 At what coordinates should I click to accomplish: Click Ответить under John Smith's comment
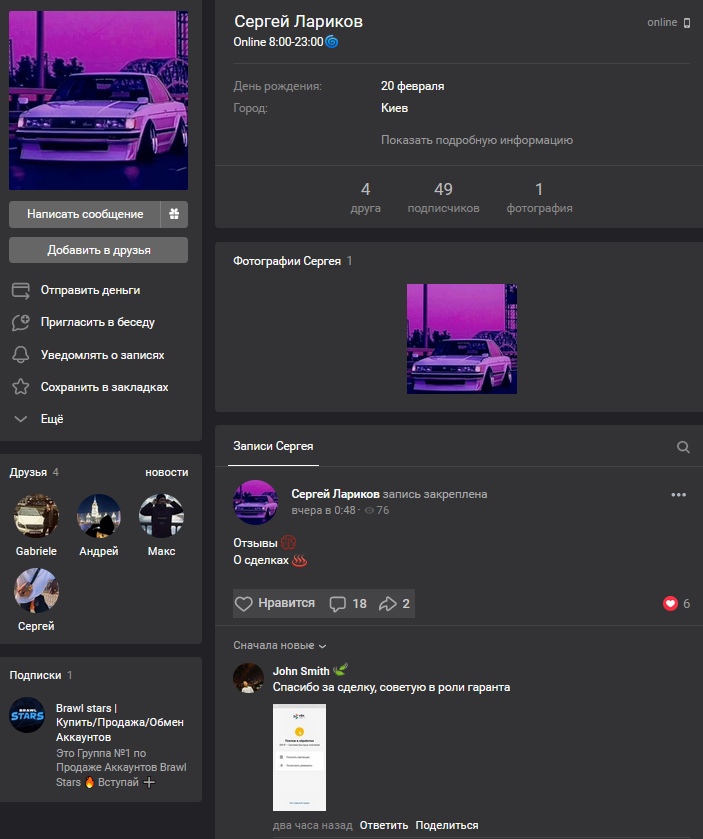[384, 825]
